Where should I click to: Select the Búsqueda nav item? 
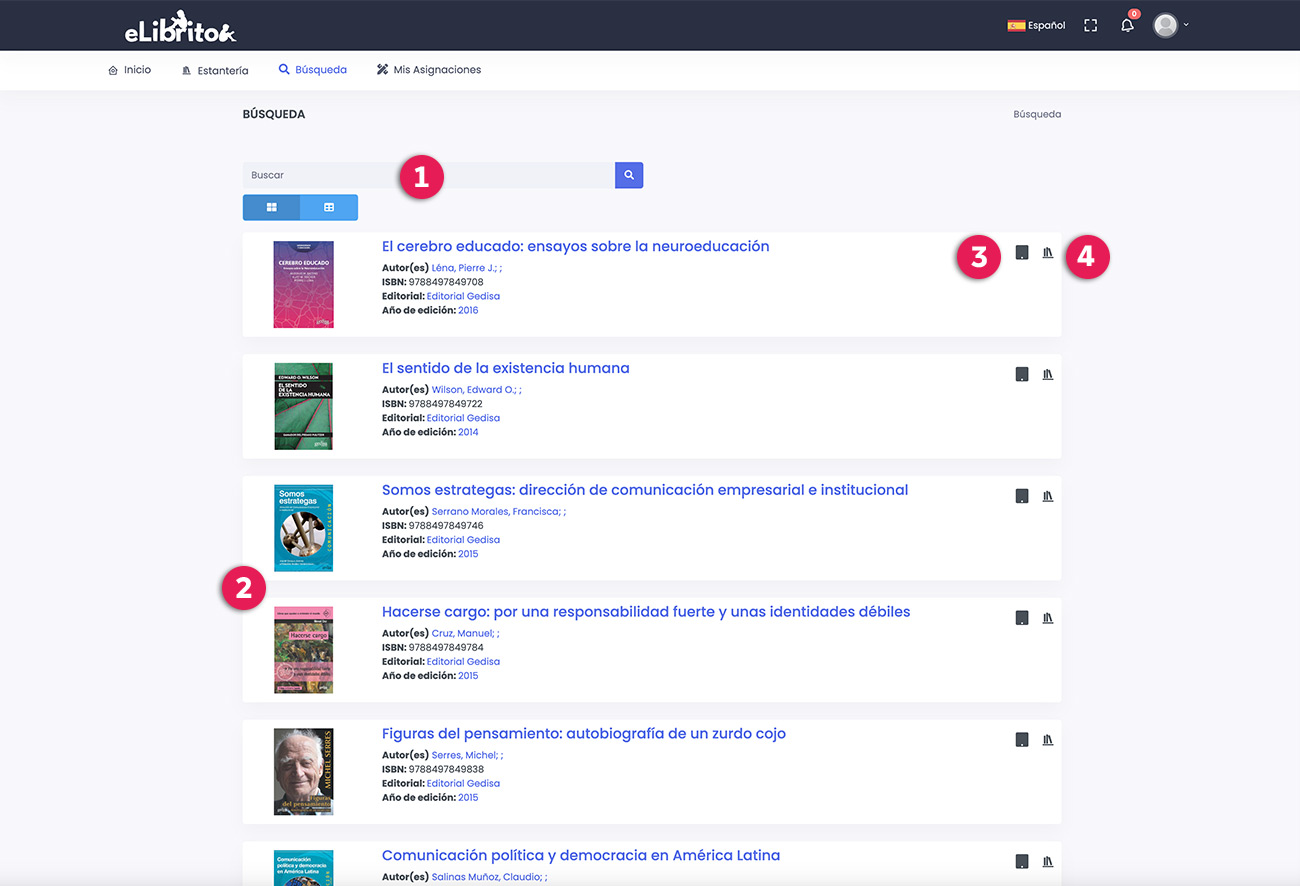point(313,70)
